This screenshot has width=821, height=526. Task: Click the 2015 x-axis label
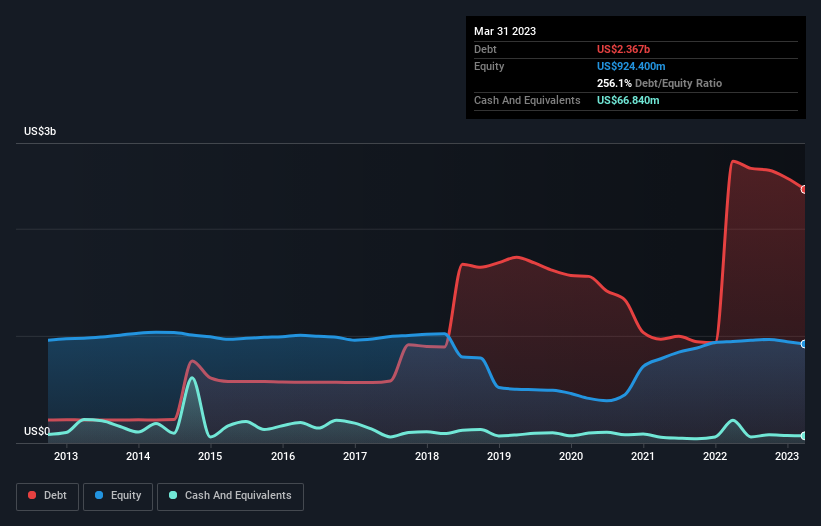click(210, 456)
